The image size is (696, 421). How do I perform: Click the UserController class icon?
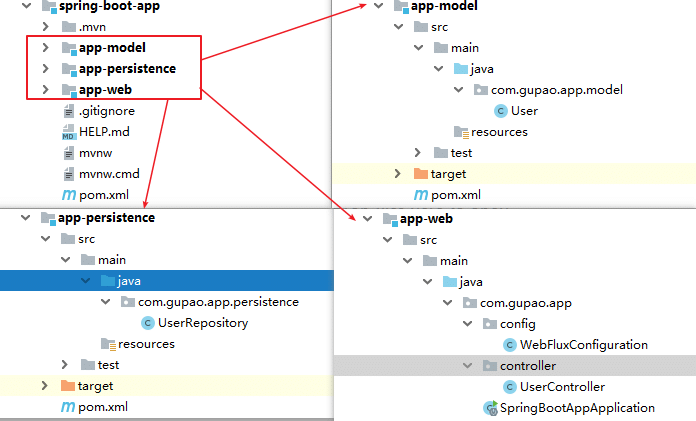coord(509,386)
